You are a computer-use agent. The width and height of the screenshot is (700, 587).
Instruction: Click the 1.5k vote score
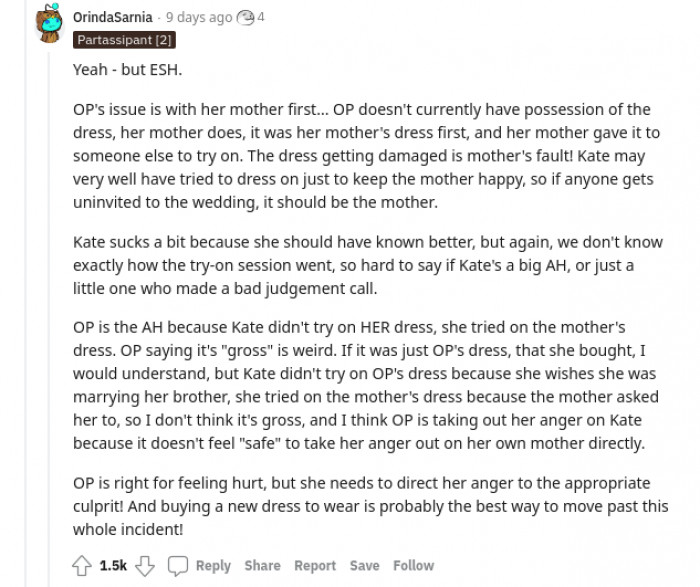pyautogui.click(x=113, y=566)
